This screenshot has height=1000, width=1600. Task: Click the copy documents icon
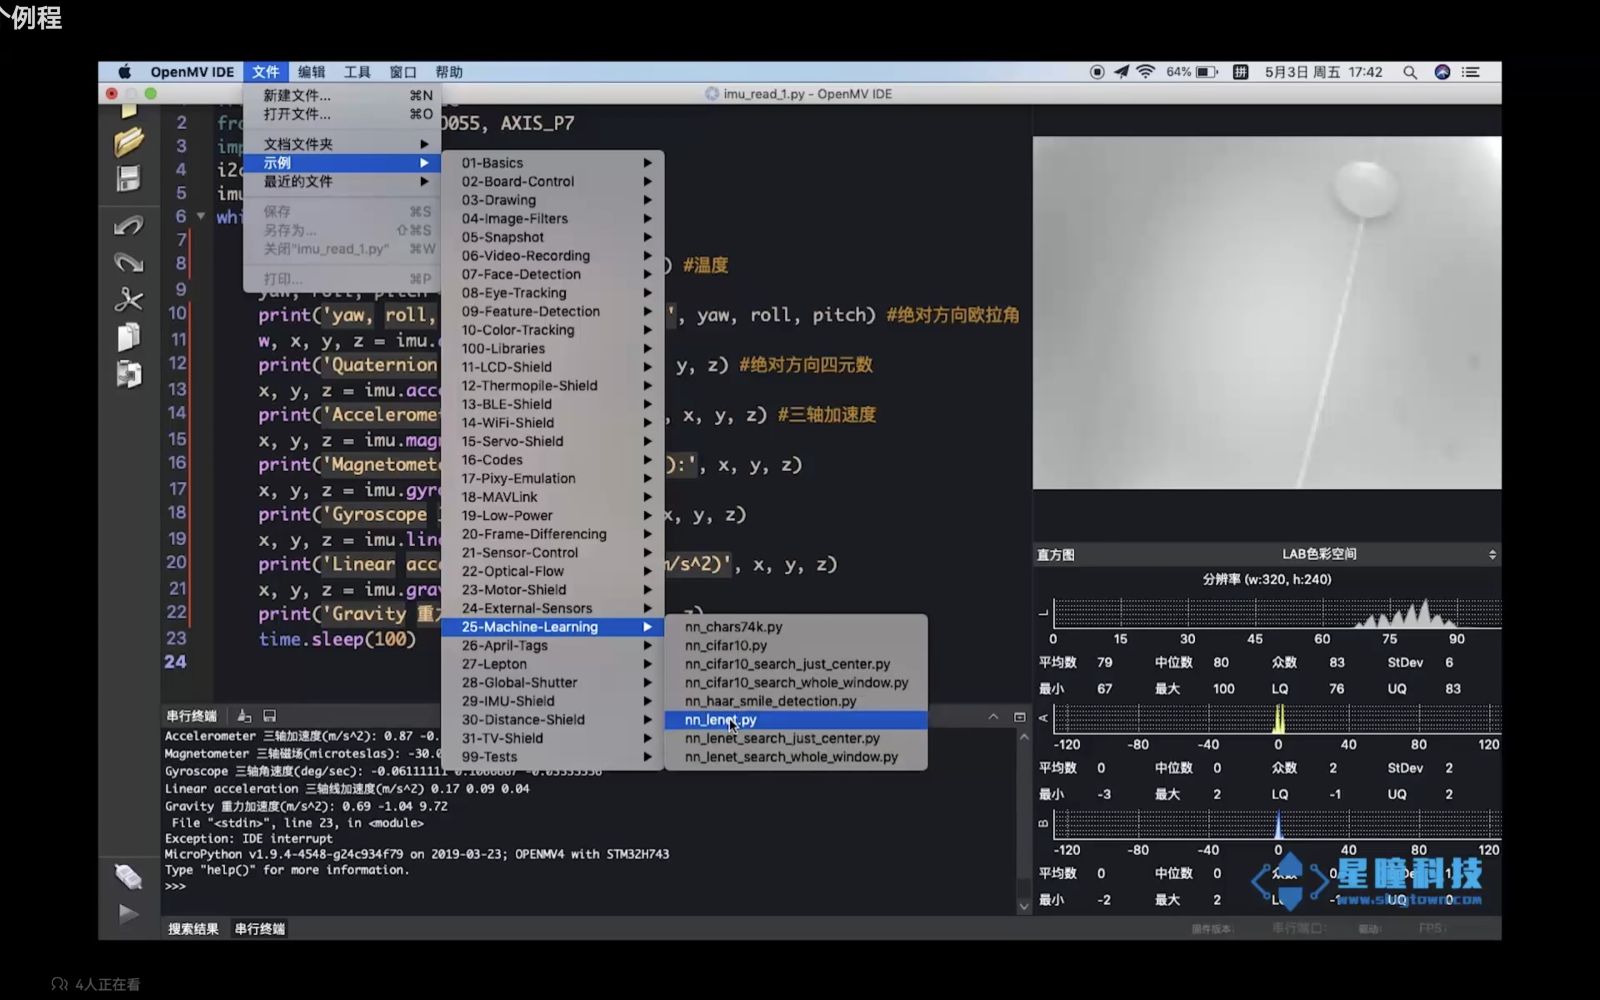tap(129, 337)
